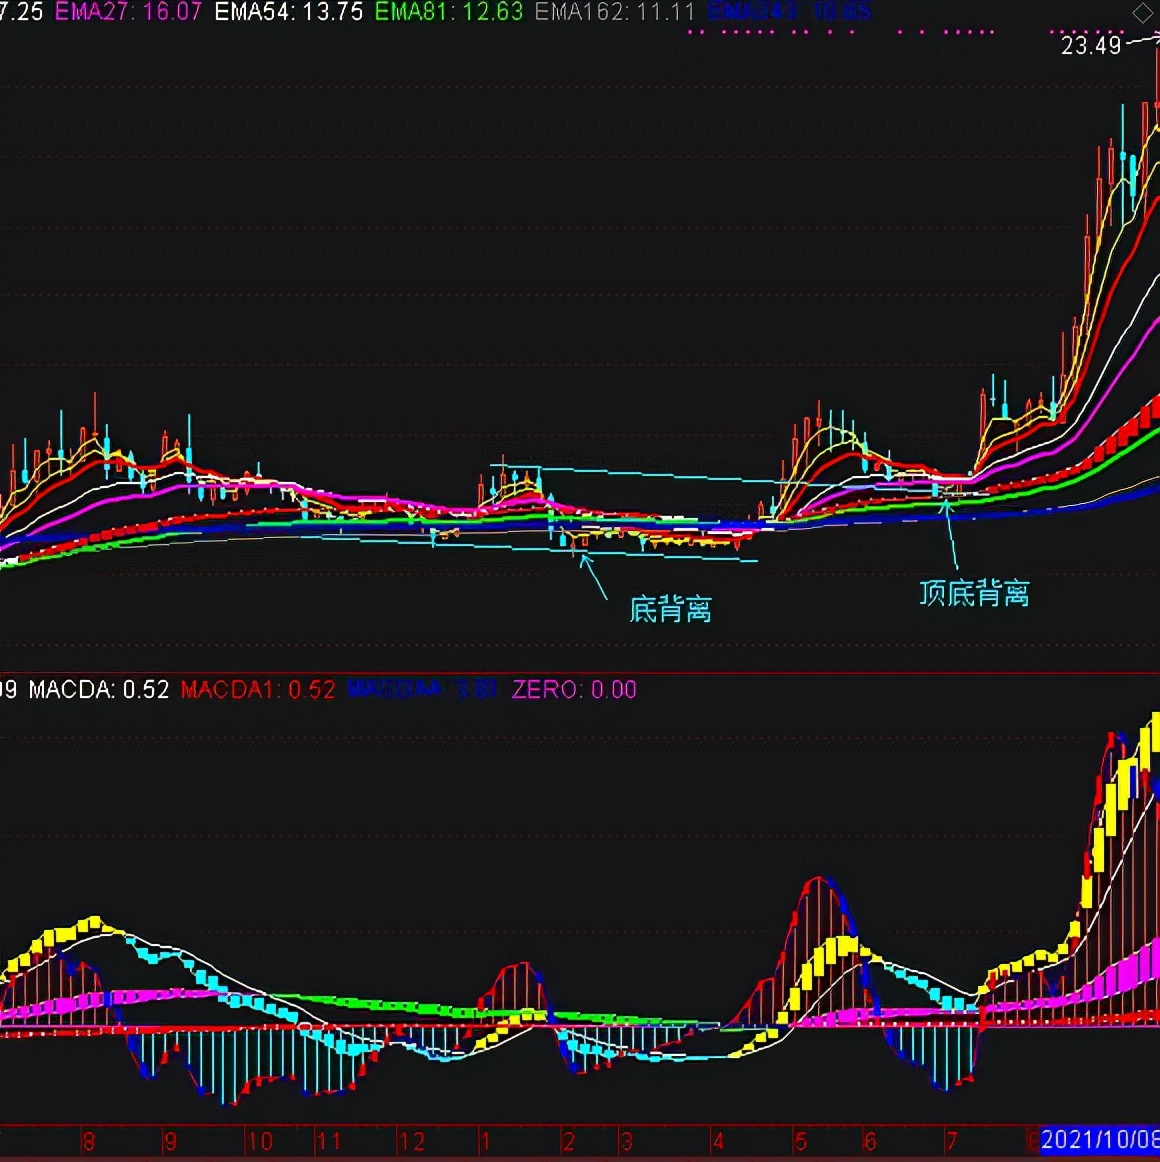
Task: Click month 5 on time axis
Action: [800, 1141]
